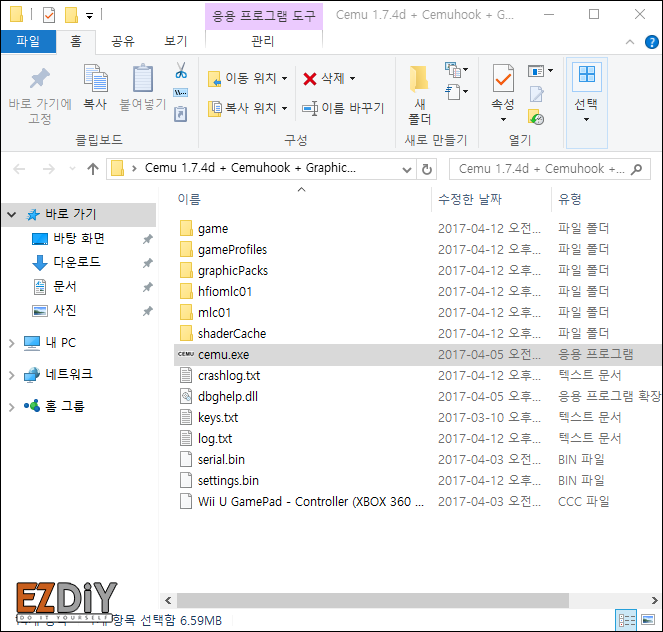The height and width of the screenshot is (632, 663).
Task: Click the Open icon in Open group
Action: (x=536, y=71)
